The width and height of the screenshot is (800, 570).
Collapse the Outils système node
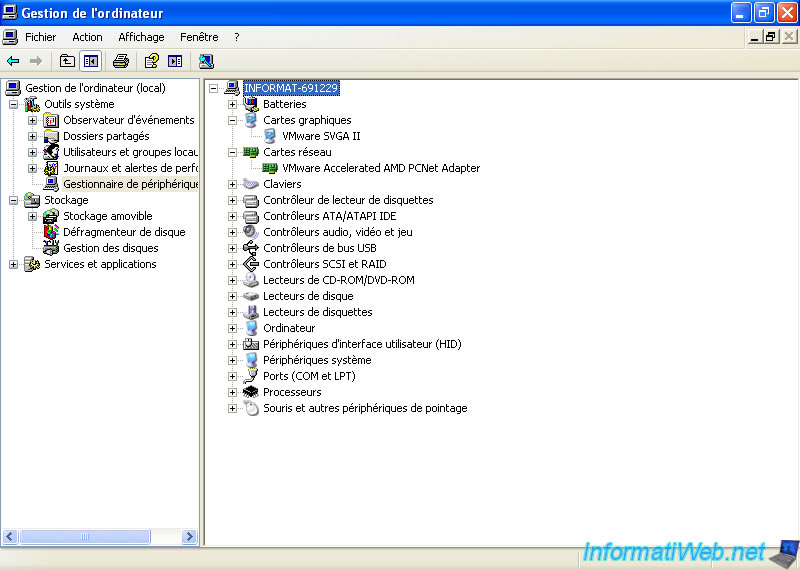[13, 104]
